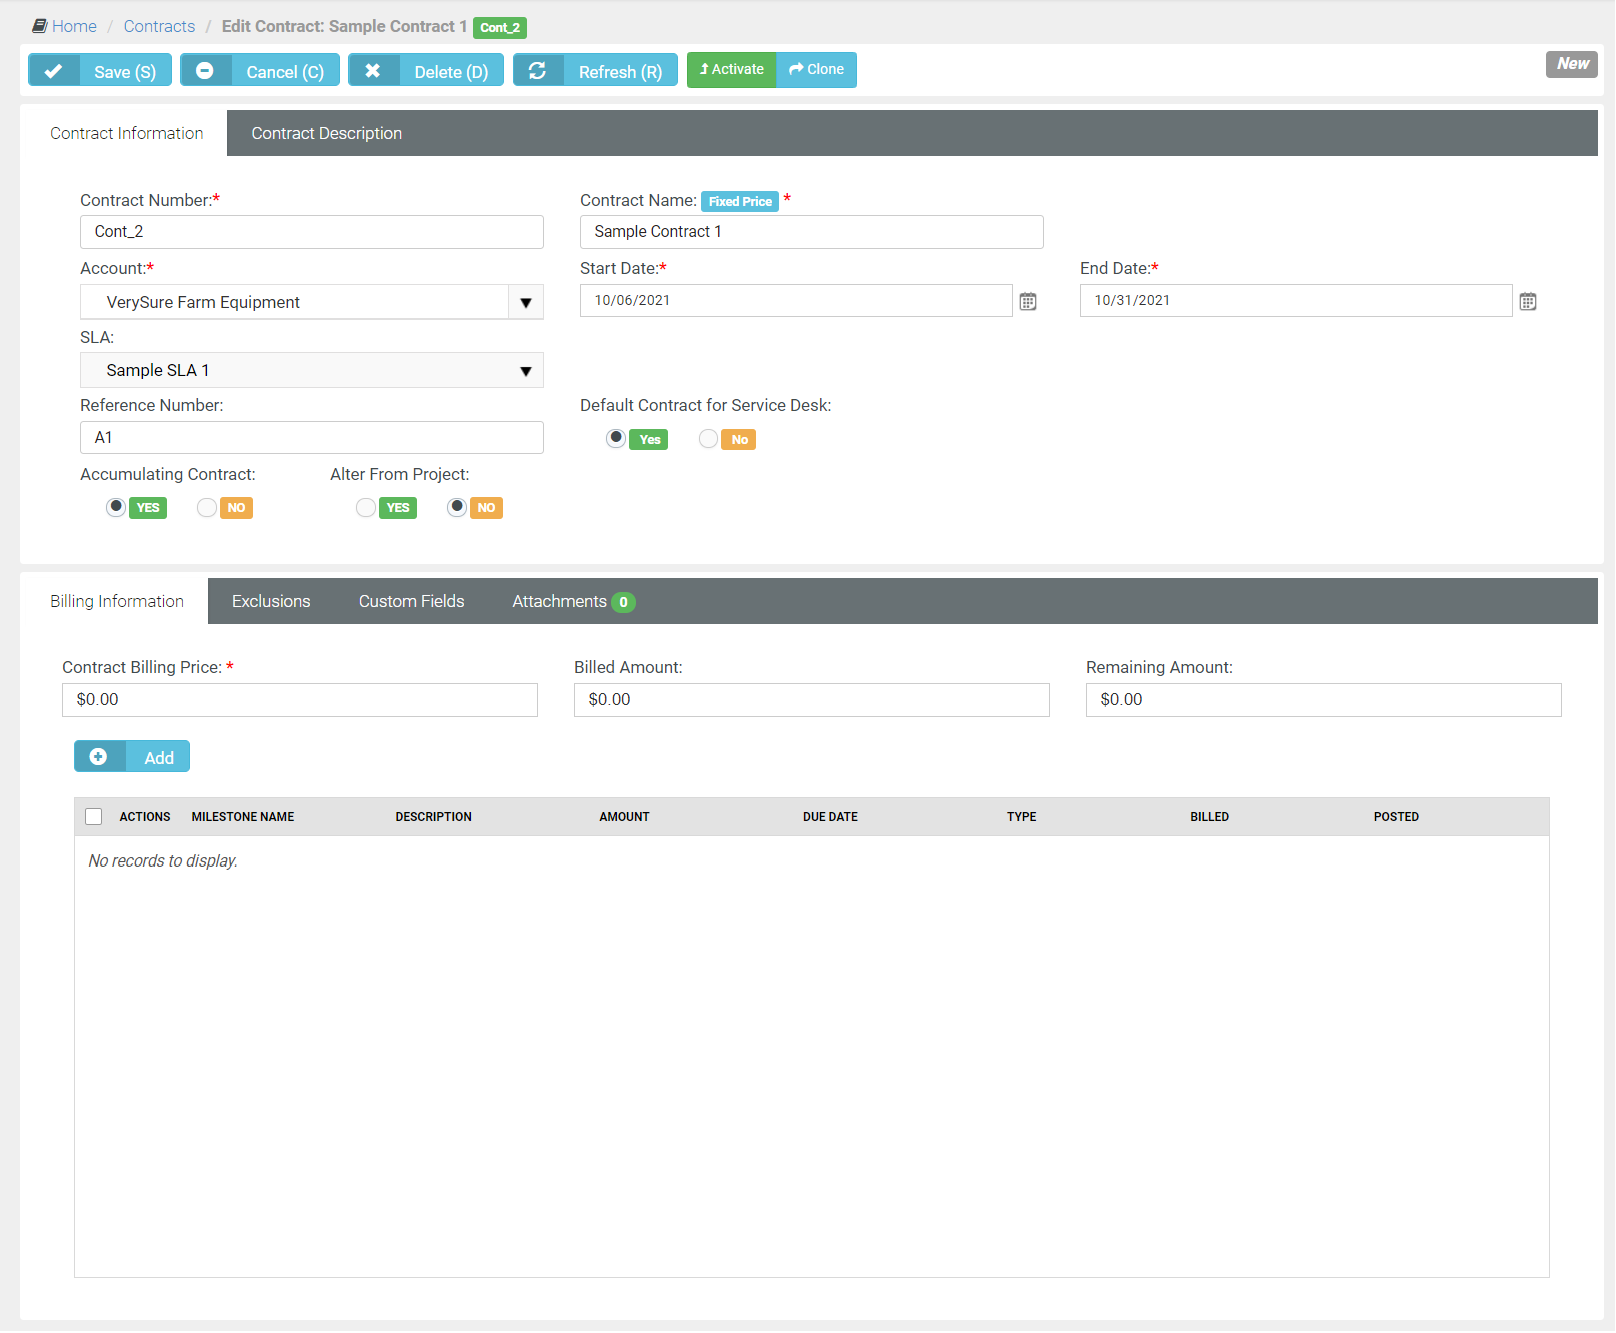The height and width of the screenshot is (1333, 1616).
Task: Switch to the Contract Description tab
Action: (326, 133)
